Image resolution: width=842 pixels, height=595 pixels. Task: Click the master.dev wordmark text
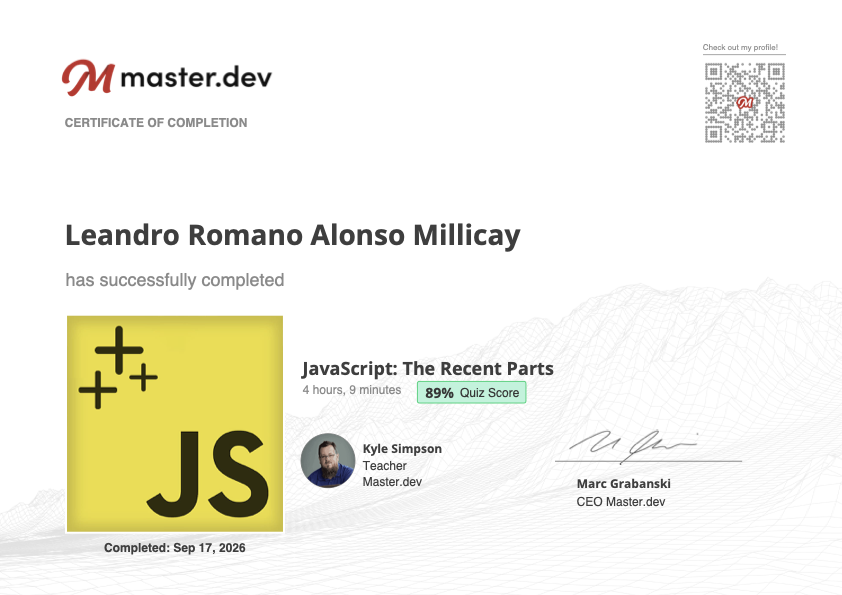click(x=196, y=77)
